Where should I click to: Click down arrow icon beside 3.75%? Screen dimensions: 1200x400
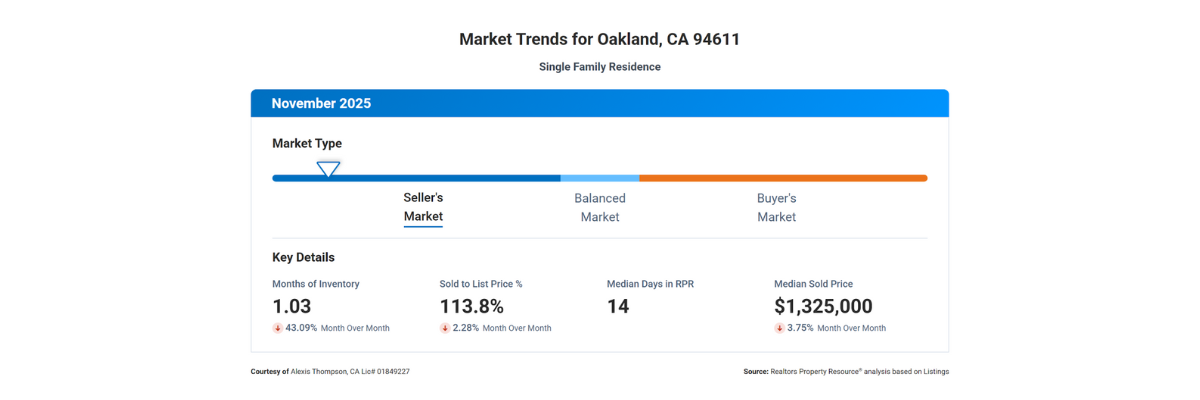tap(779, 328)
